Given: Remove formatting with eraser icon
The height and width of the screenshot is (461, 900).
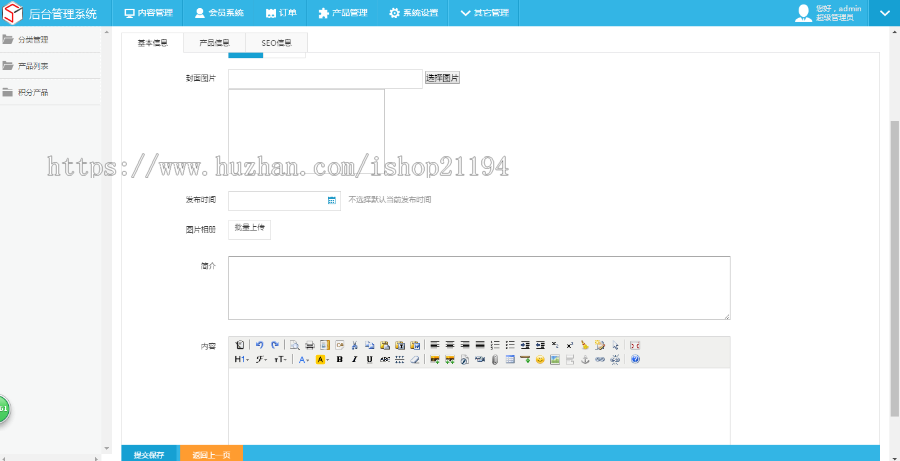Looking at the screenshot, I should coord(414,359).
